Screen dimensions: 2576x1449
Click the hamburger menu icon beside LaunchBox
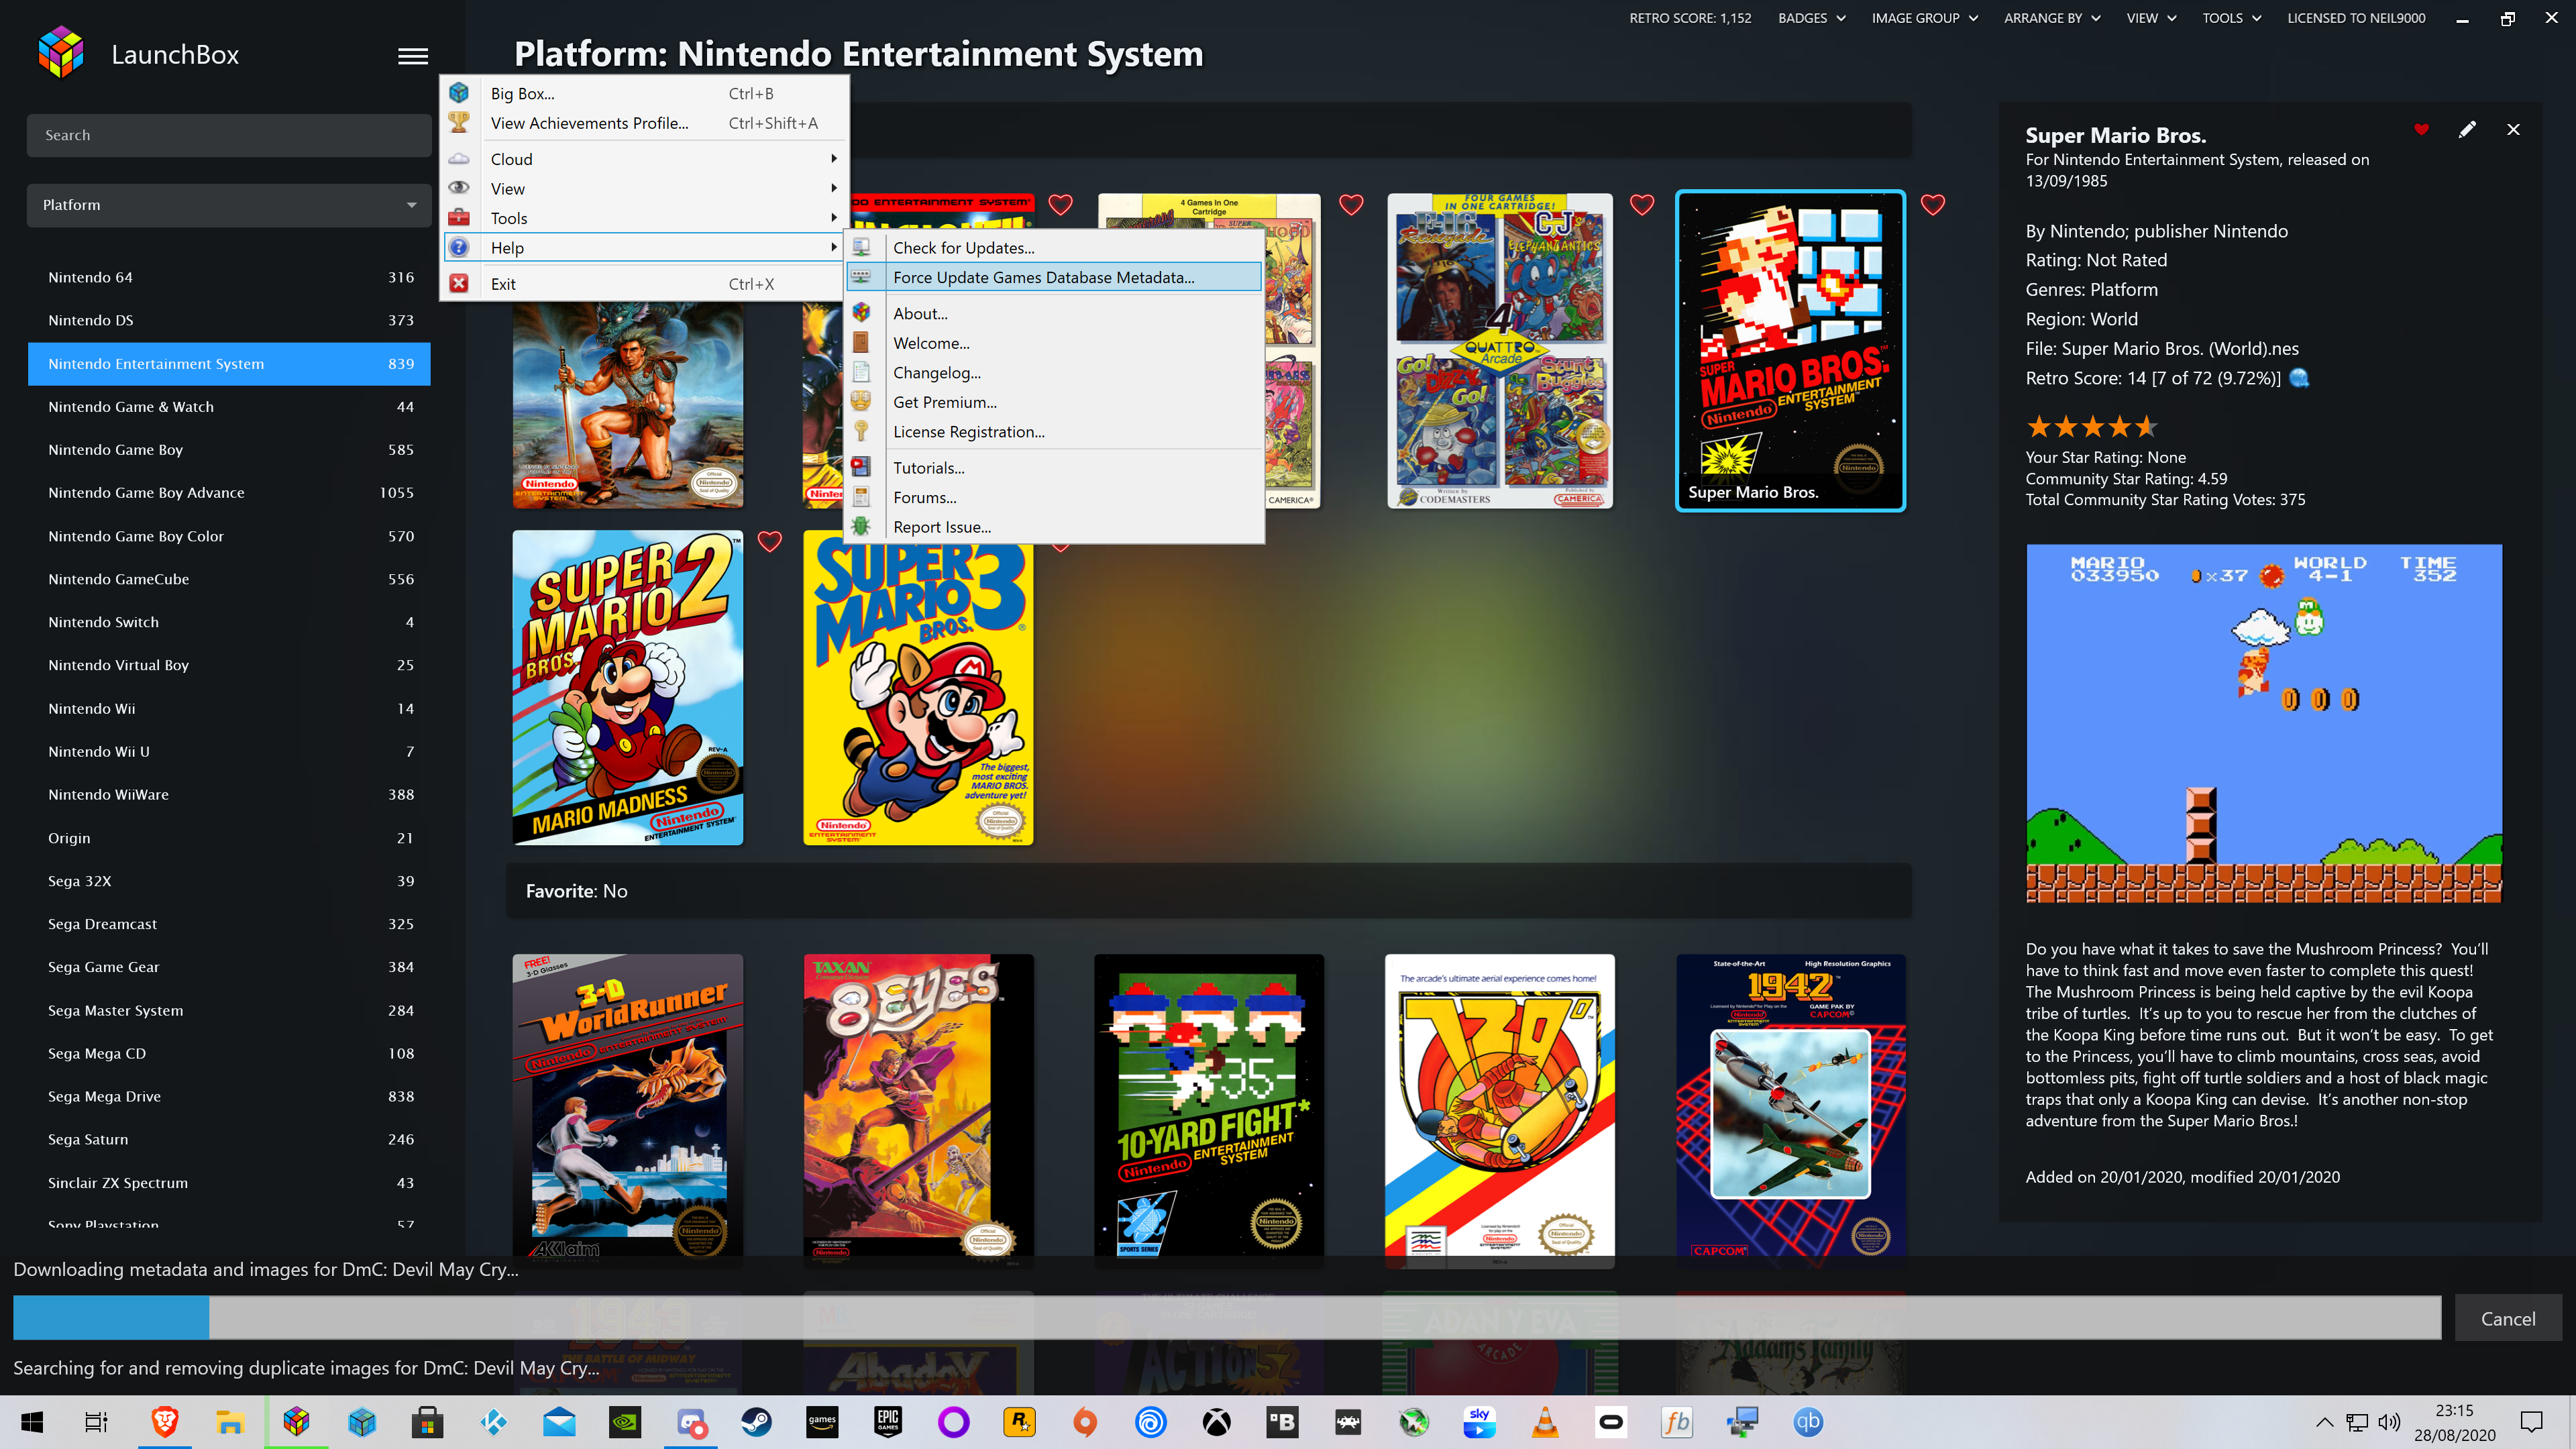click(413, 56)
